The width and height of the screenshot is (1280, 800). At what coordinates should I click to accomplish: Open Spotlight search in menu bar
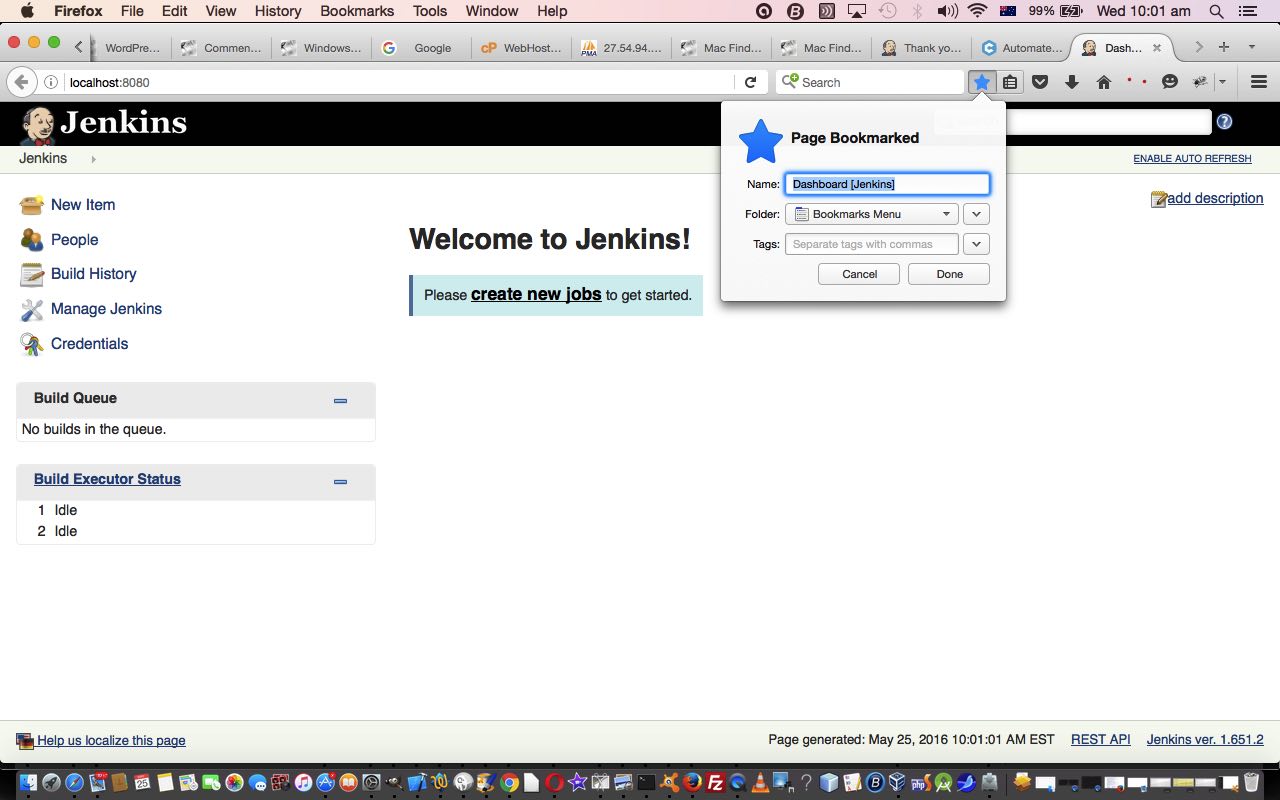point(1217,11)
